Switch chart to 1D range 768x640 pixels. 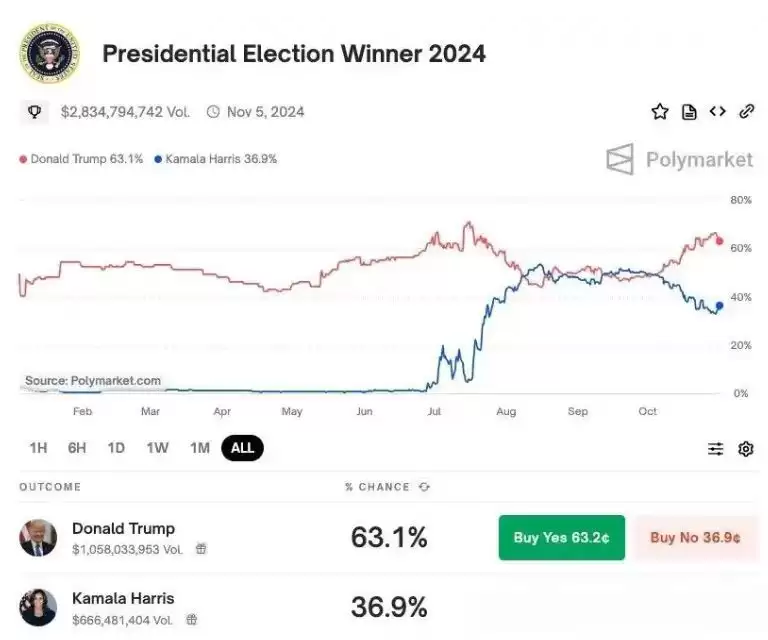pos(116,448)
